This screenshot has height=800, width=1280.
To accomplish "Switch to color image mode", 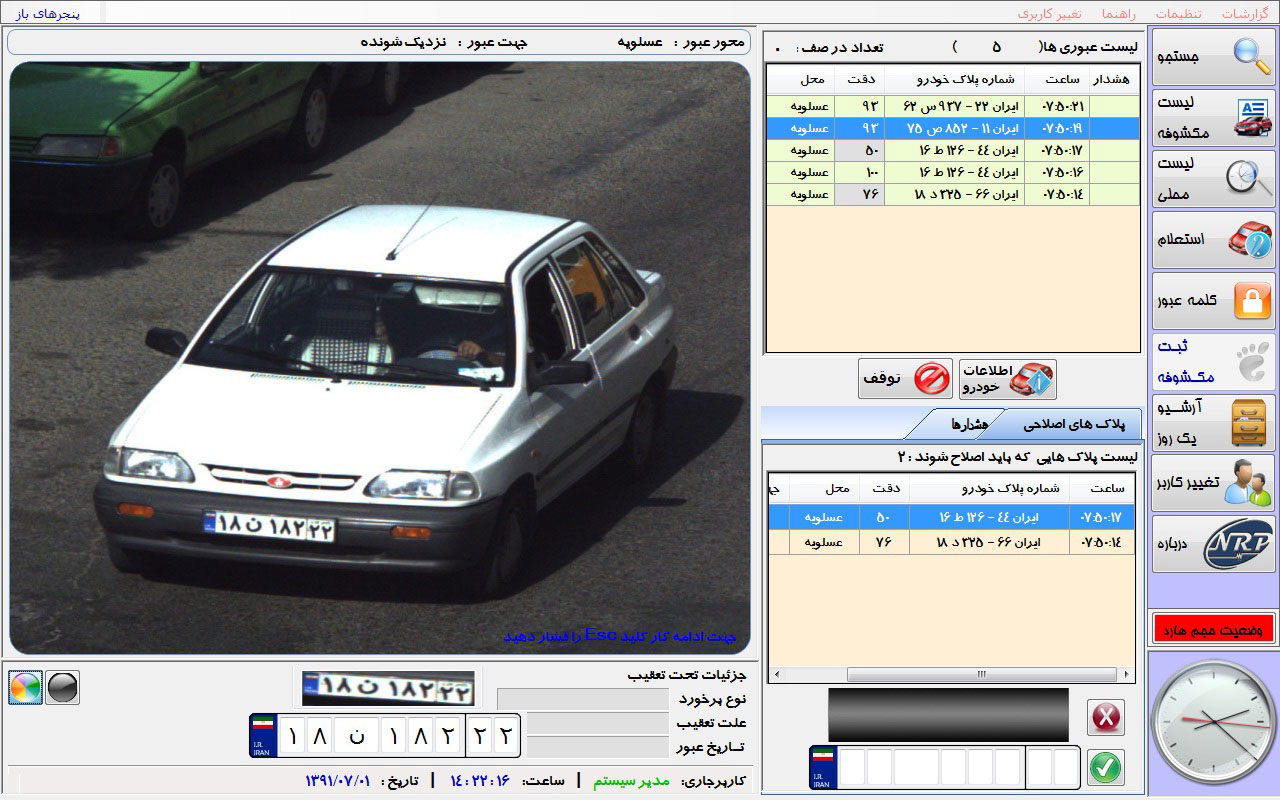I will point(26,688).
